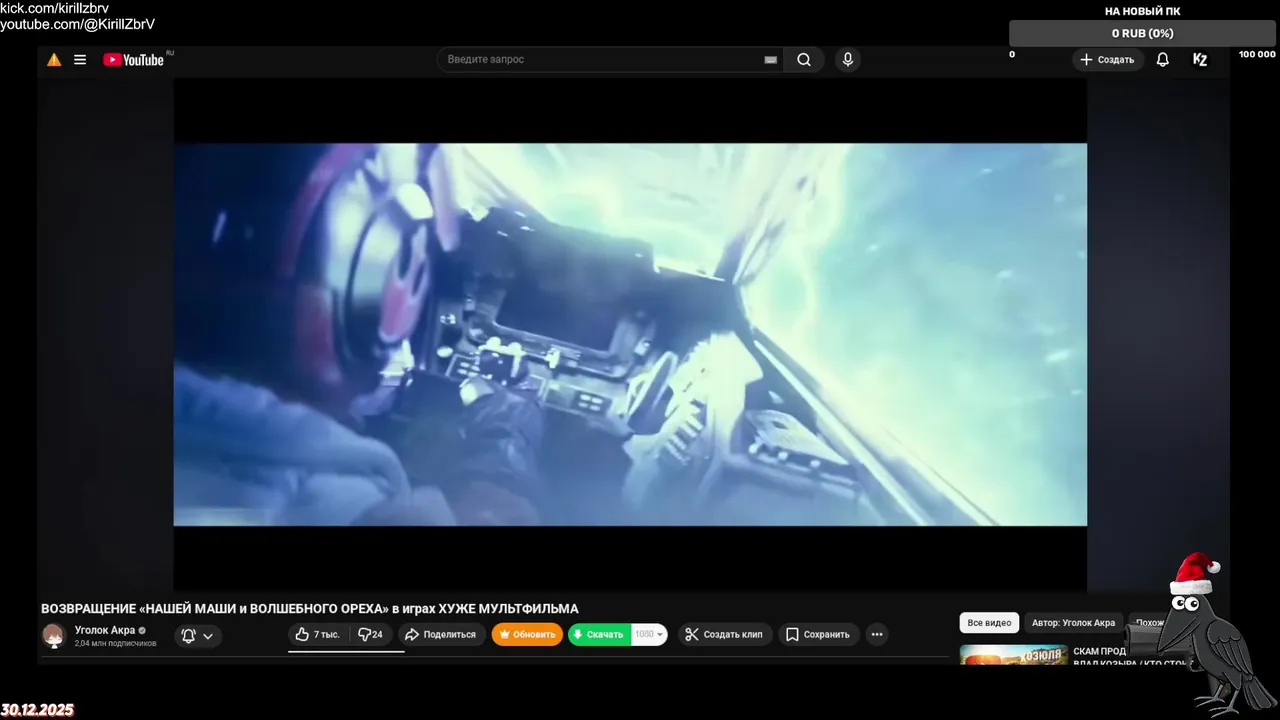Screen dimensions: 1280x720
Task: Start voice search with microphone
Action: coord(848,60)
